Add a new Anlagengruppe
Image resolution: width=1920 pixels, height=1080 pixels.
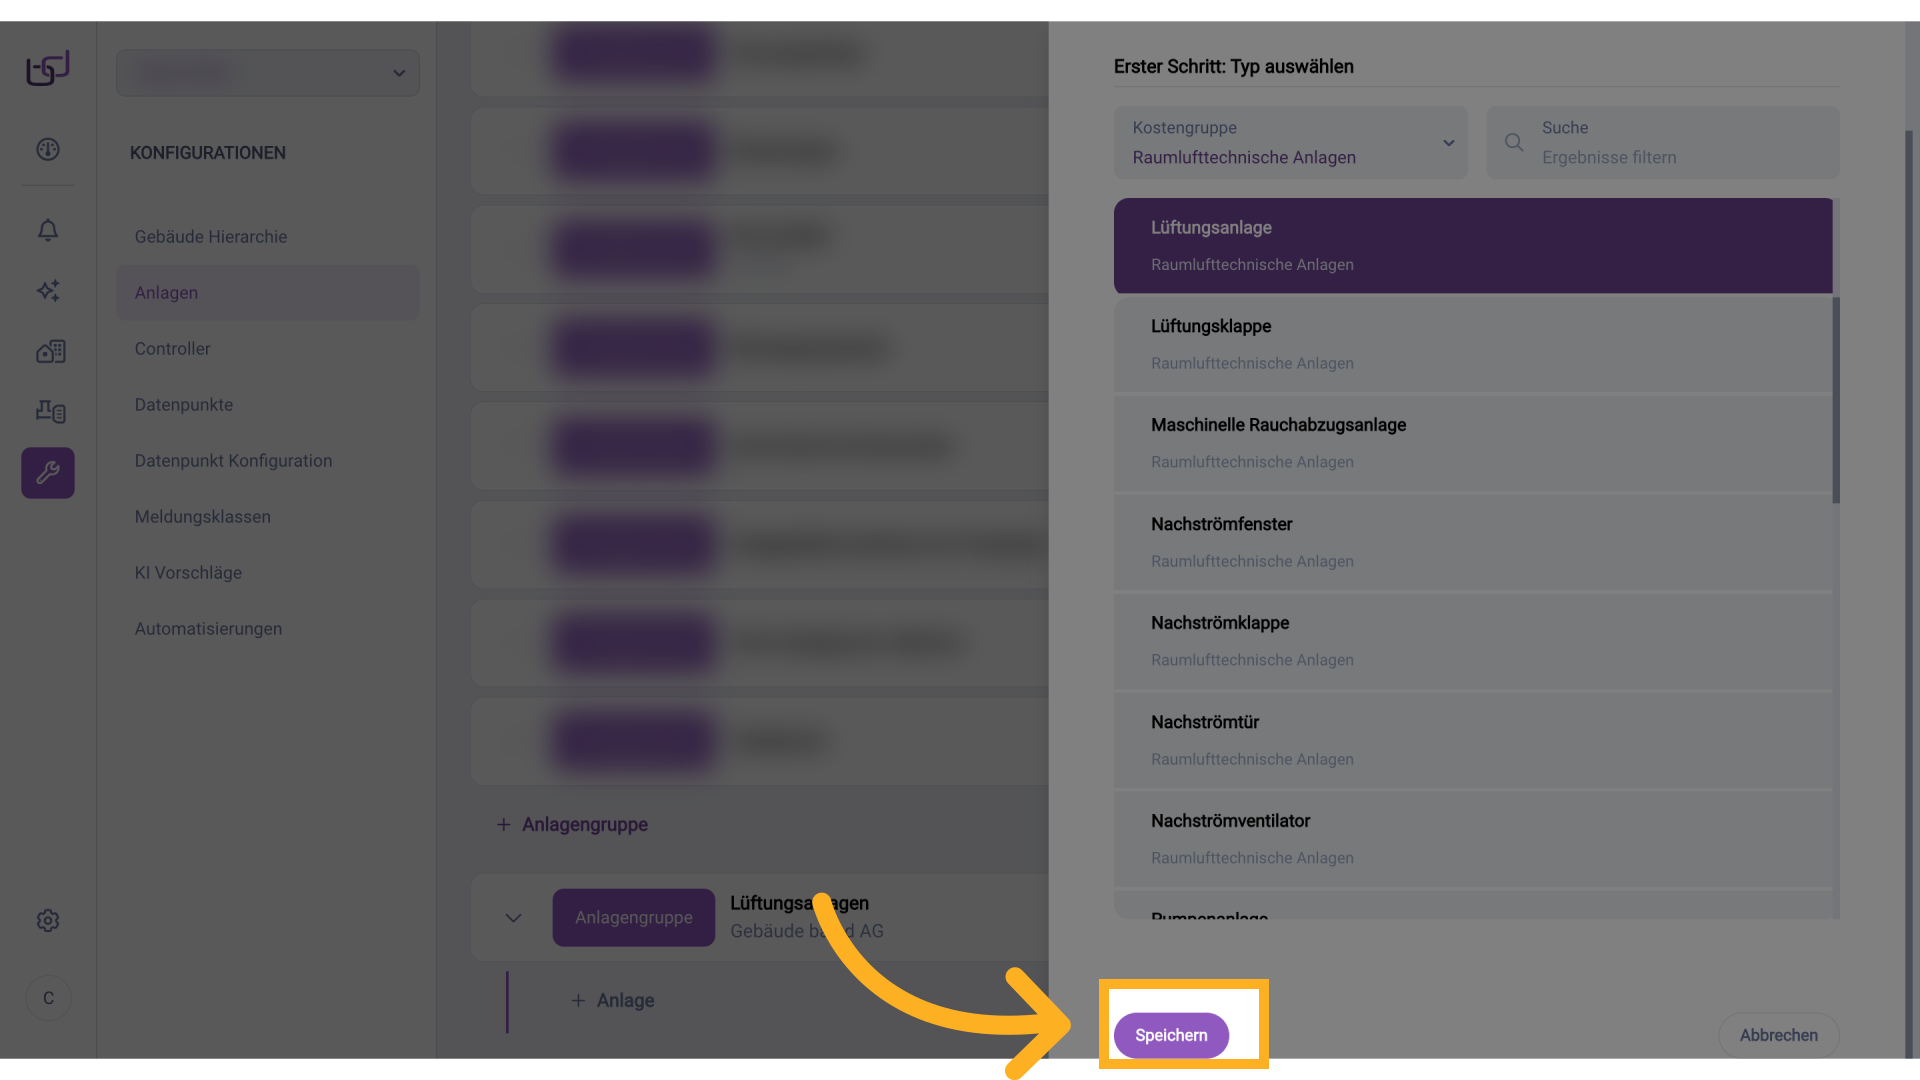572,825
